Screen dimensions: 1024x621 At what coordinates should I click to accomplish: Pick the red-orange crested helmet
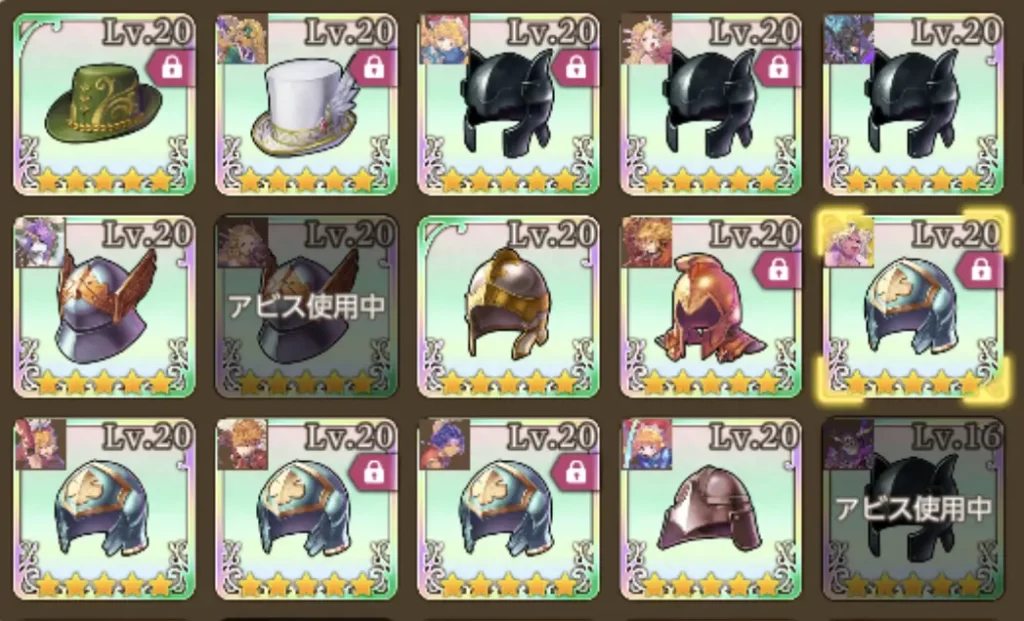[x=711, y=307]
